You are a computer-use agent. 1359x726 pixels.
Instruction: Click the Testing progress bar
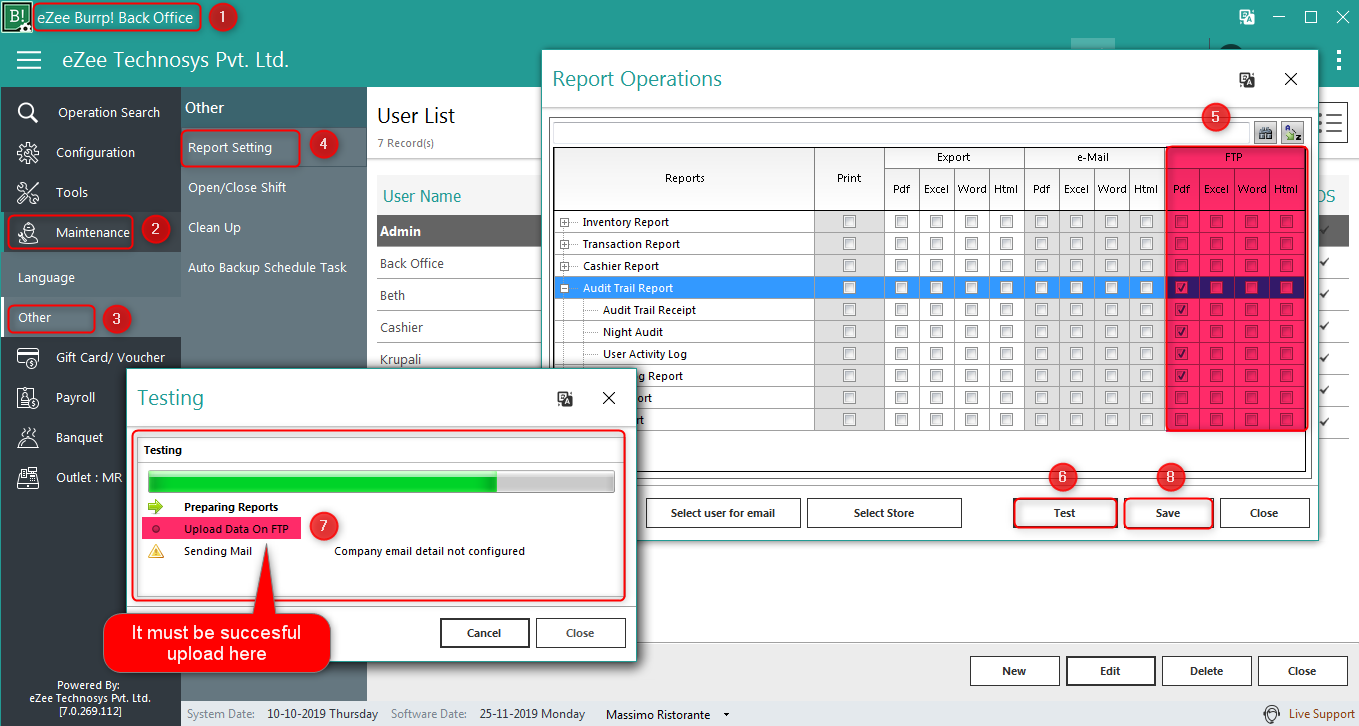(x=379, y=481)
